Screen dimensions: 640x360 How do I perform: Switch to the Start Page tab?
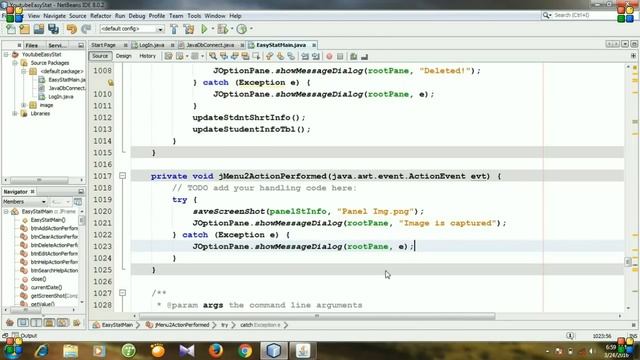(x=103, y=45)
